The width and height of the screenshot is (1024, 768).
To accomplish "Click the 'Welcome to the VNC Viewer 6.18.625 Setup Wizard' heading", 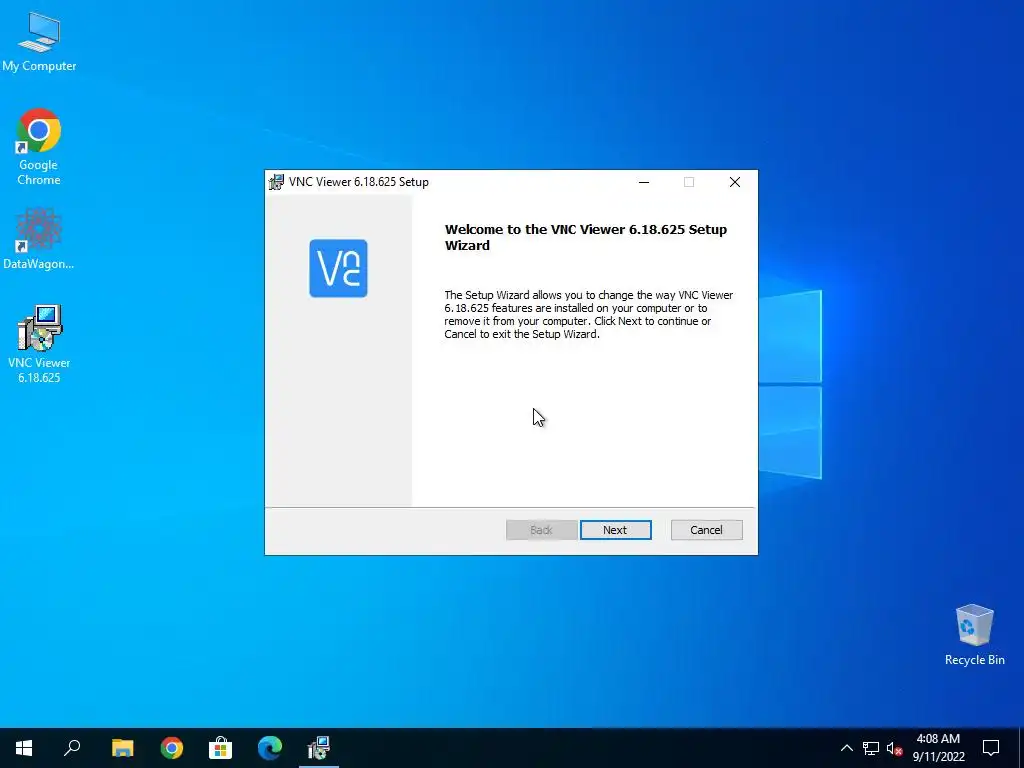I will (586, 237).
